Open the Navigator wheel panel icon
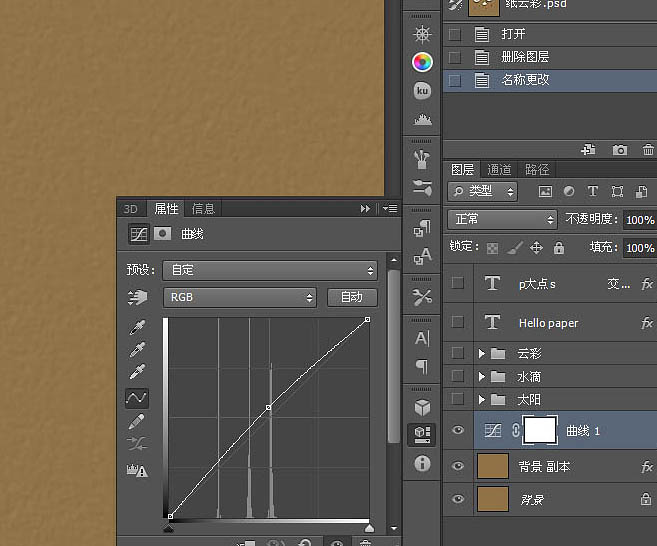Screen dimensions: 657x546 [422, 34]
